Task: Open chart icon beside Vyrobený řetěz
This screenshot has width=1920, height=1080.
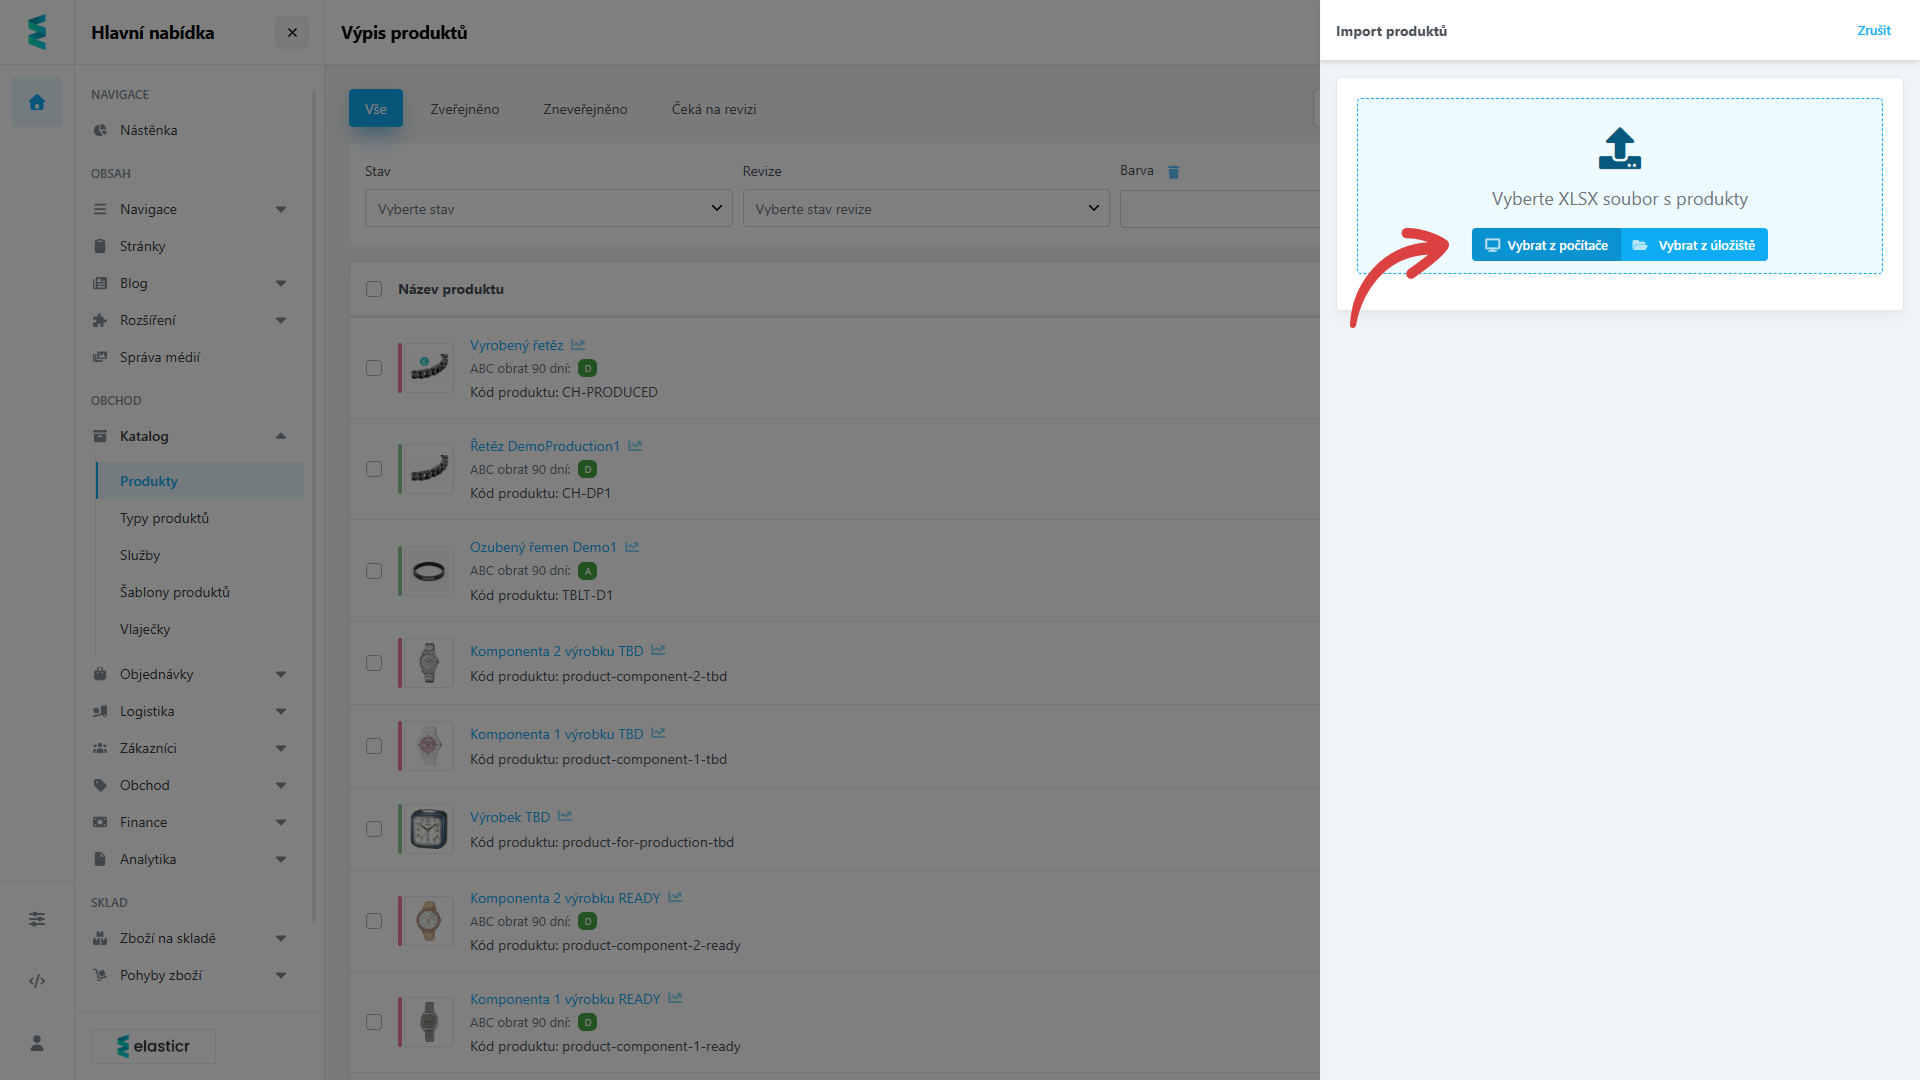Action: (578, 345)
